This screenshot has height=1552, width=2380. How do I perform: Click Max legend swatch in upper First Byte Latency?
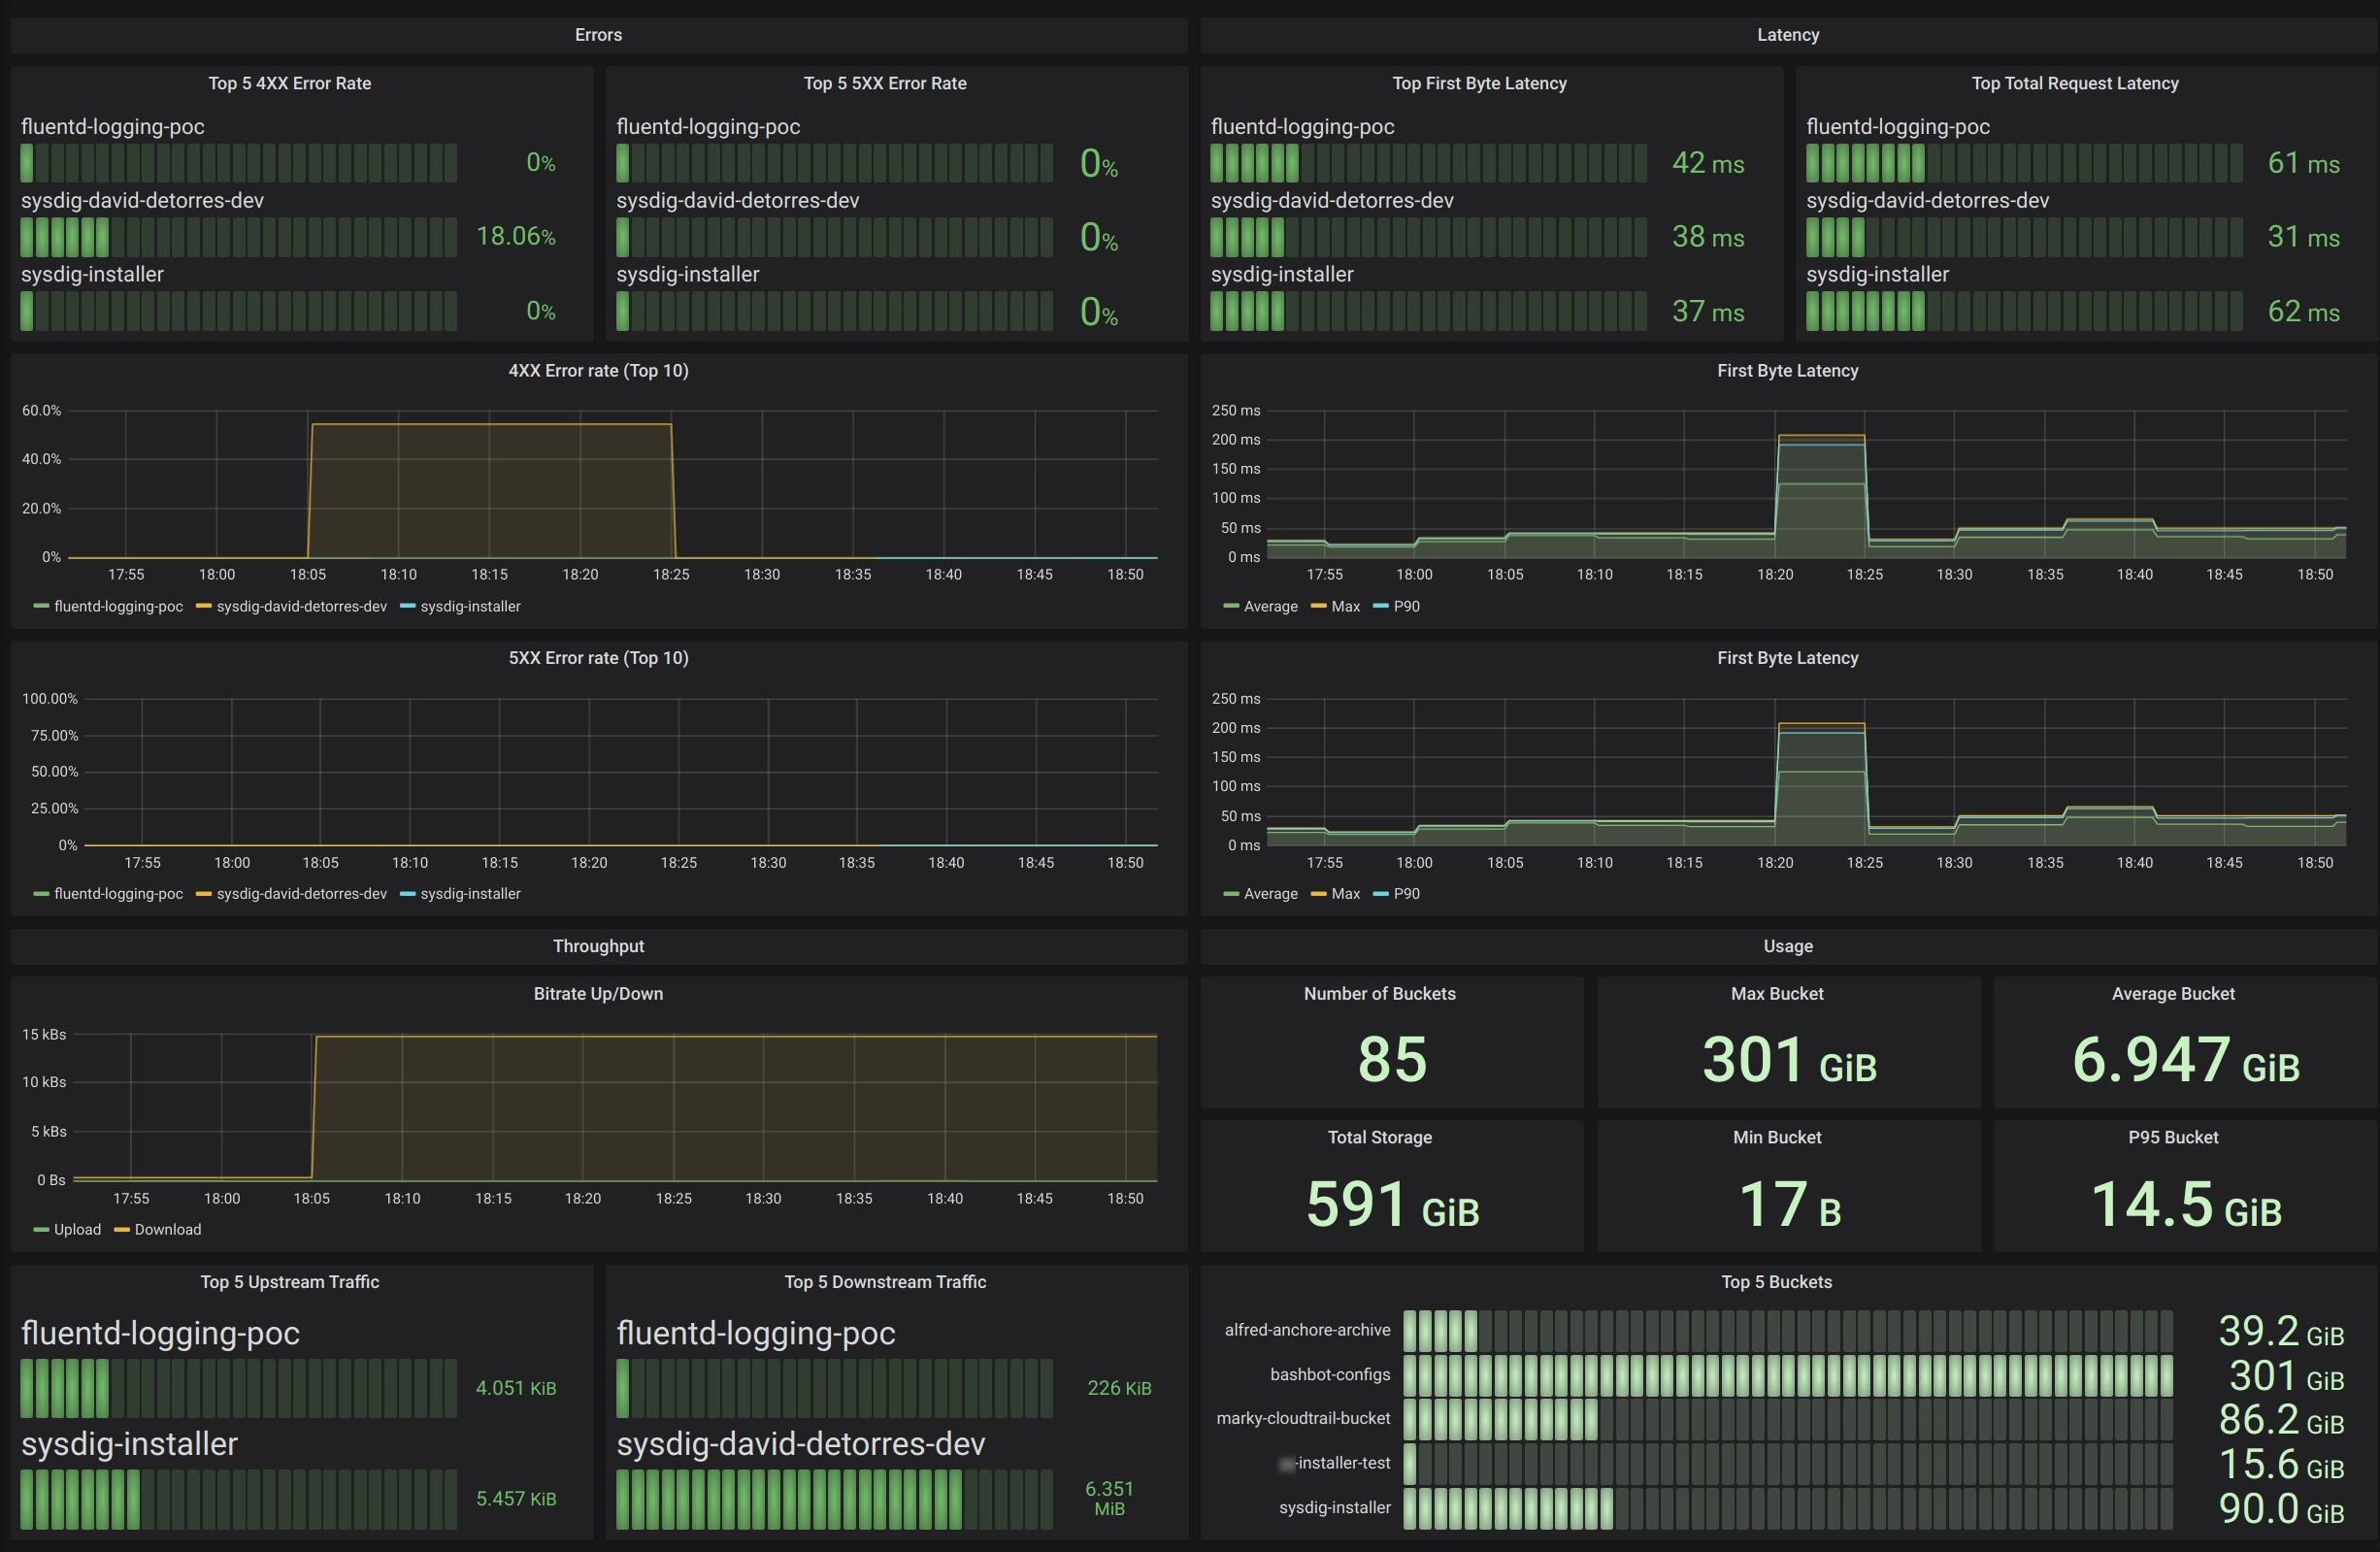[x=1318, y=606]
